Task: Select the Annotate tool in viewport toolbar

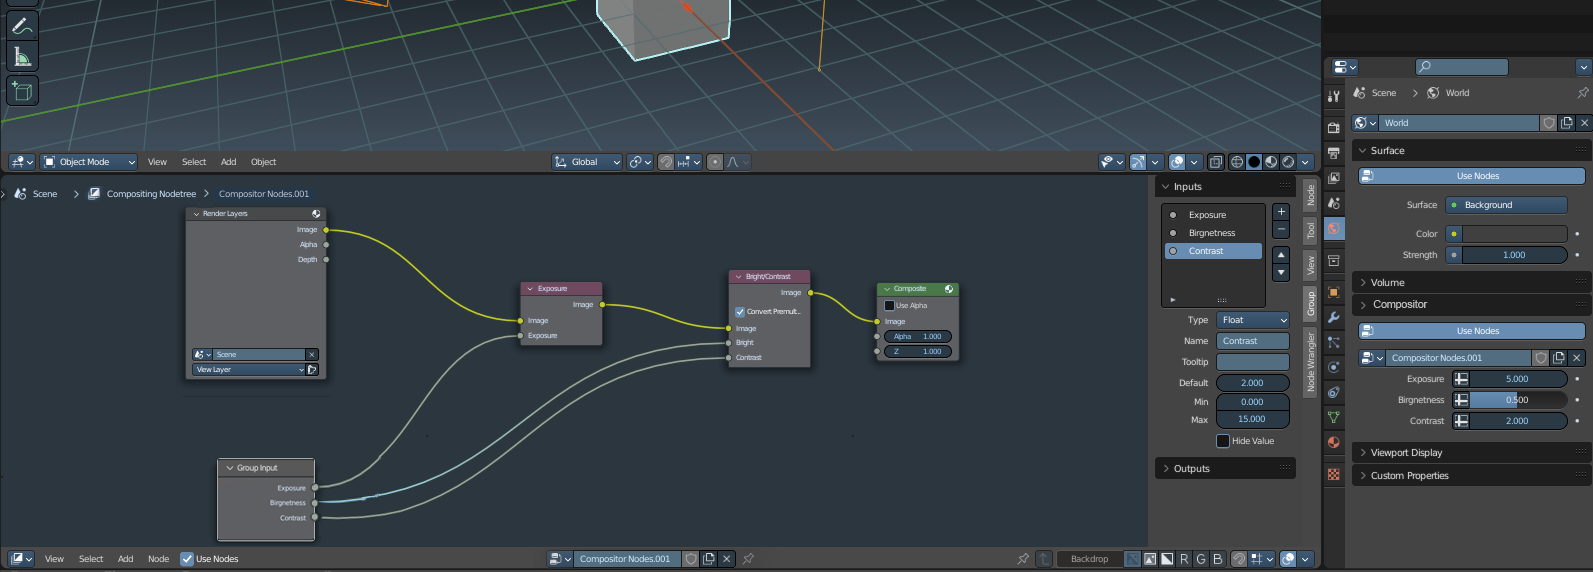Action: [22, 24]
